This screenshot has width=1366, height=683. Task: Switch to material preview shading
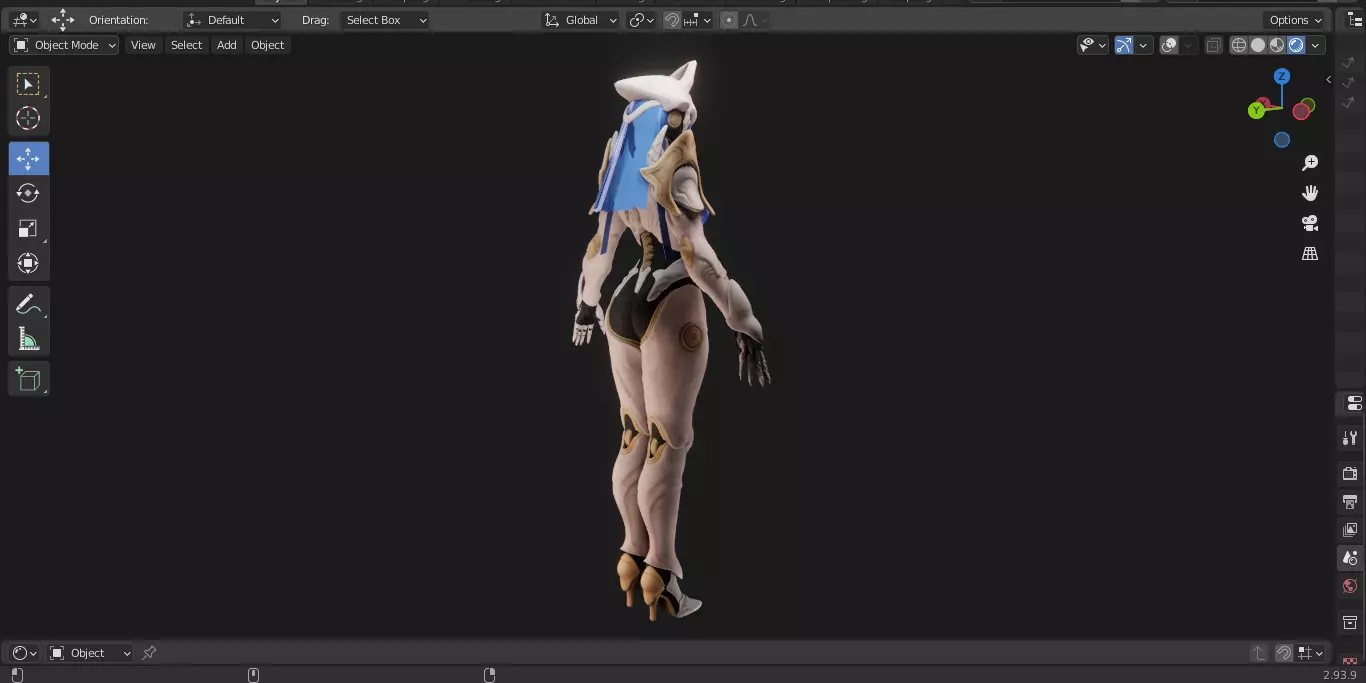click(1277, 45)
